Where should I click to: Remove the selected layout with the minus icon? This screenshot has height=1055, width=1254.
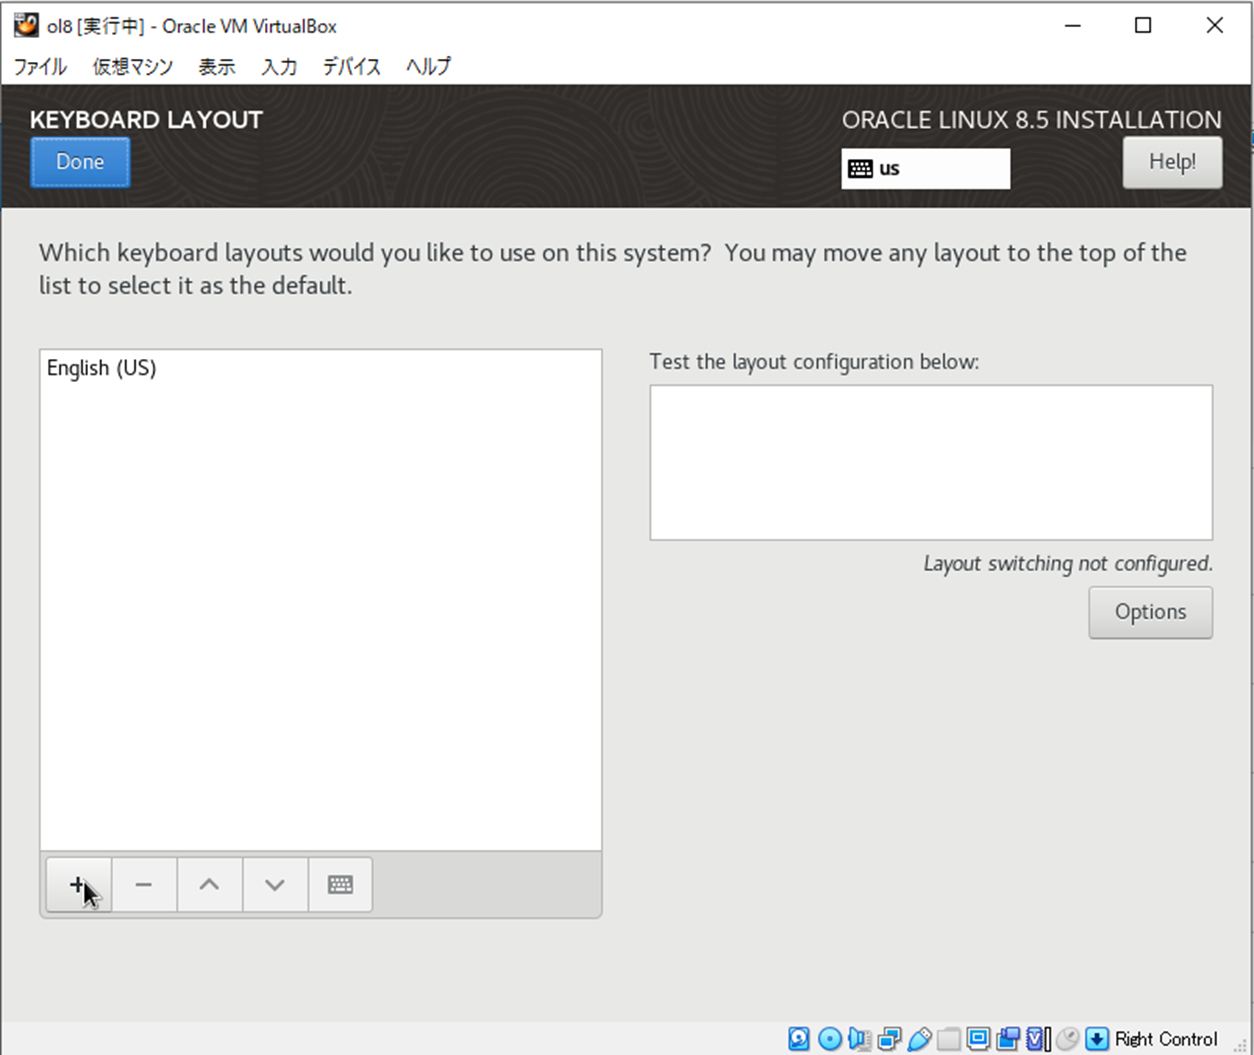pos(144,884)
